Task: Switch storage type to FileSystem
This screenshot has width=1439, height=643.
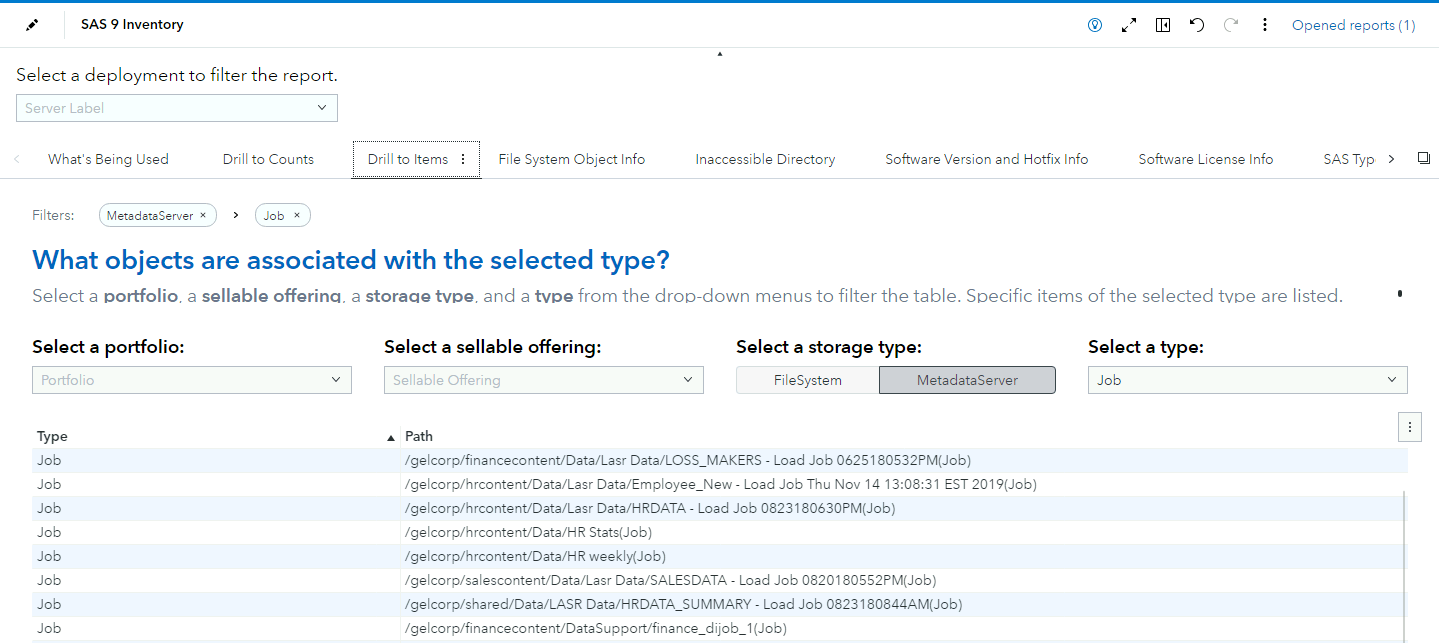Action: pyautogui.click(x=806, y=379)
